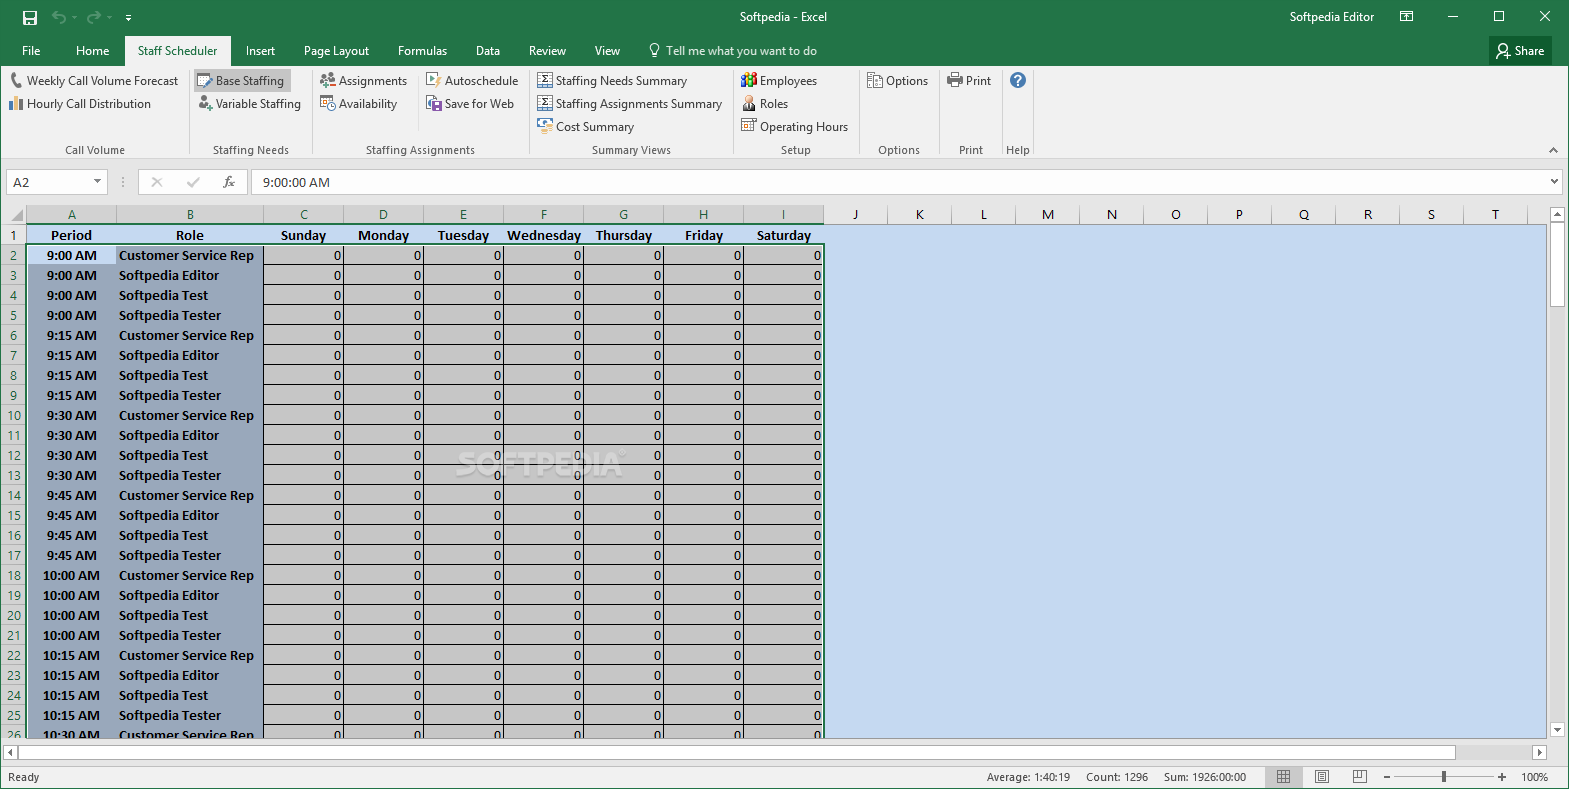Open the Help question mark icon
The image size is (1569, 789).
(x=1018, y=80)
